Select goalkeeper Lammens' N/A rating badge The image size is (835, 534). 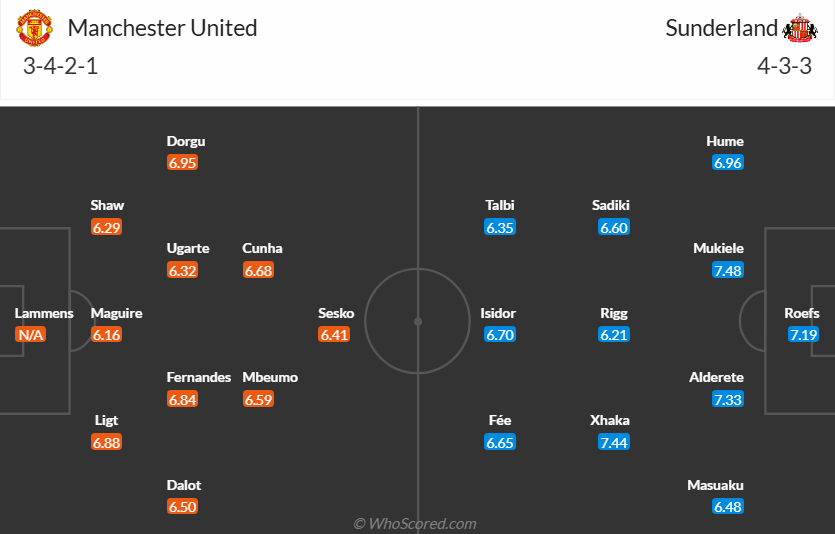pos(30,335)
